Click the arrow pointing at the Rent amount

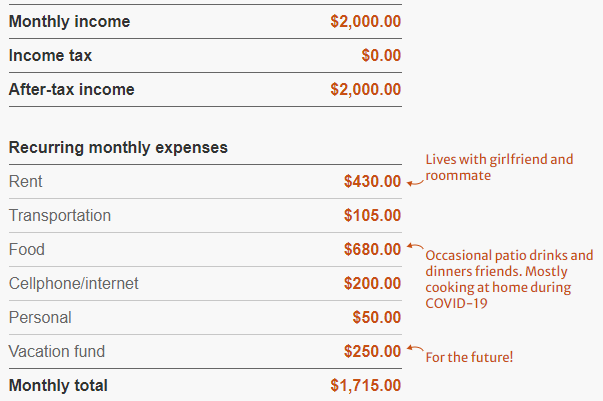click(415, 183)
